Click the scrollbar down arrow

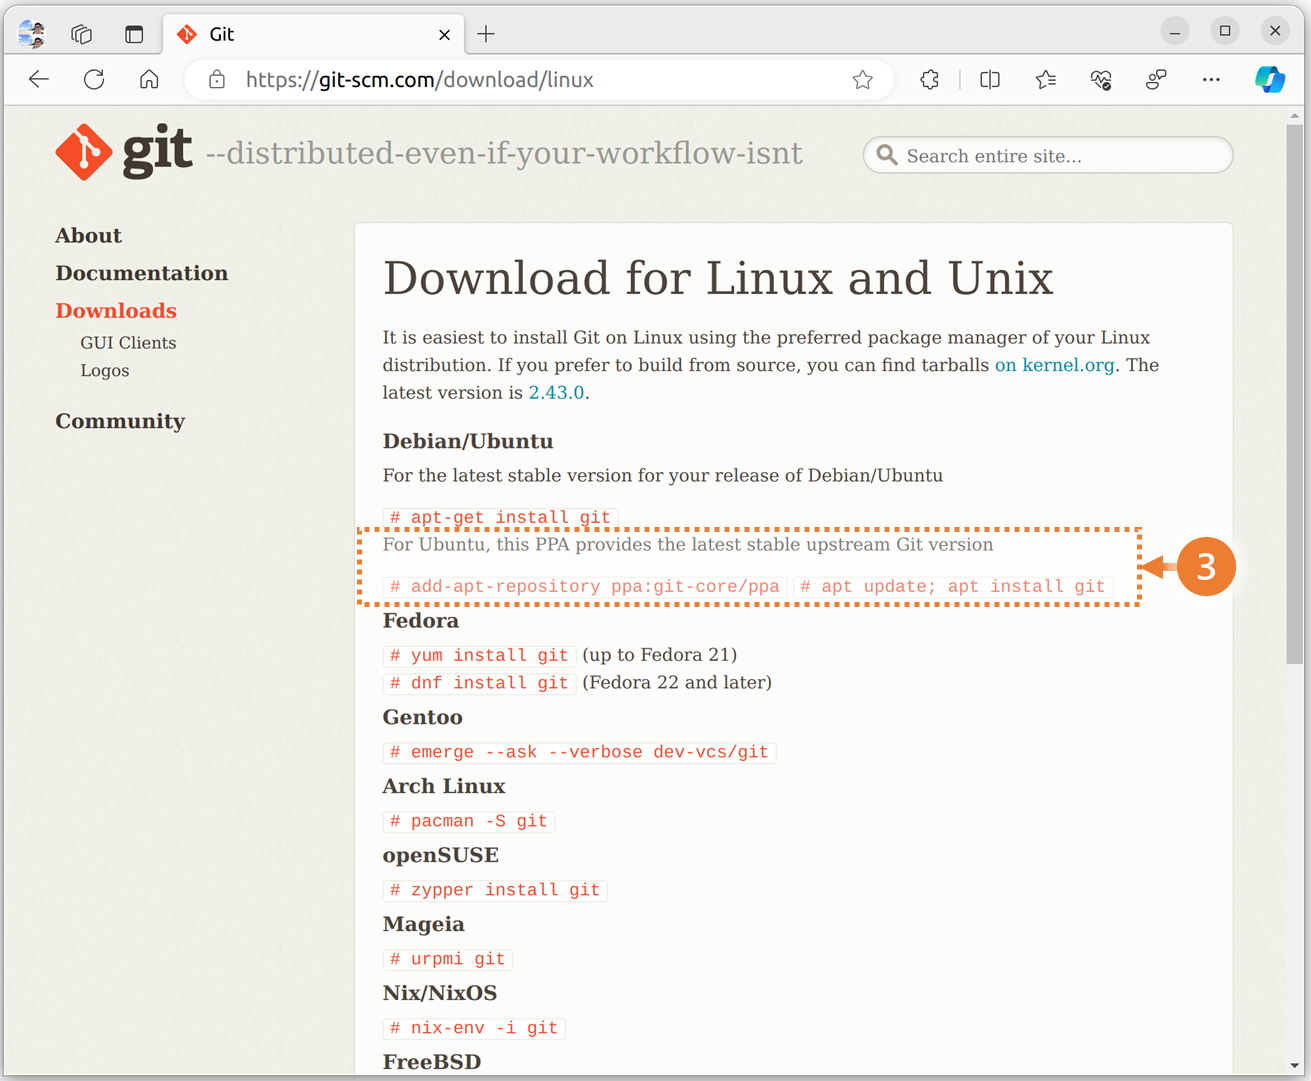pos(1294,1066)
